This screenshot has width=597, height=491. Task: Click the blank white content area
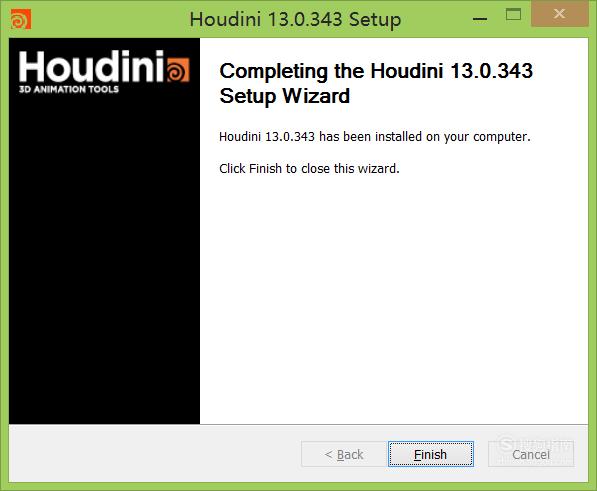(394, 297)
